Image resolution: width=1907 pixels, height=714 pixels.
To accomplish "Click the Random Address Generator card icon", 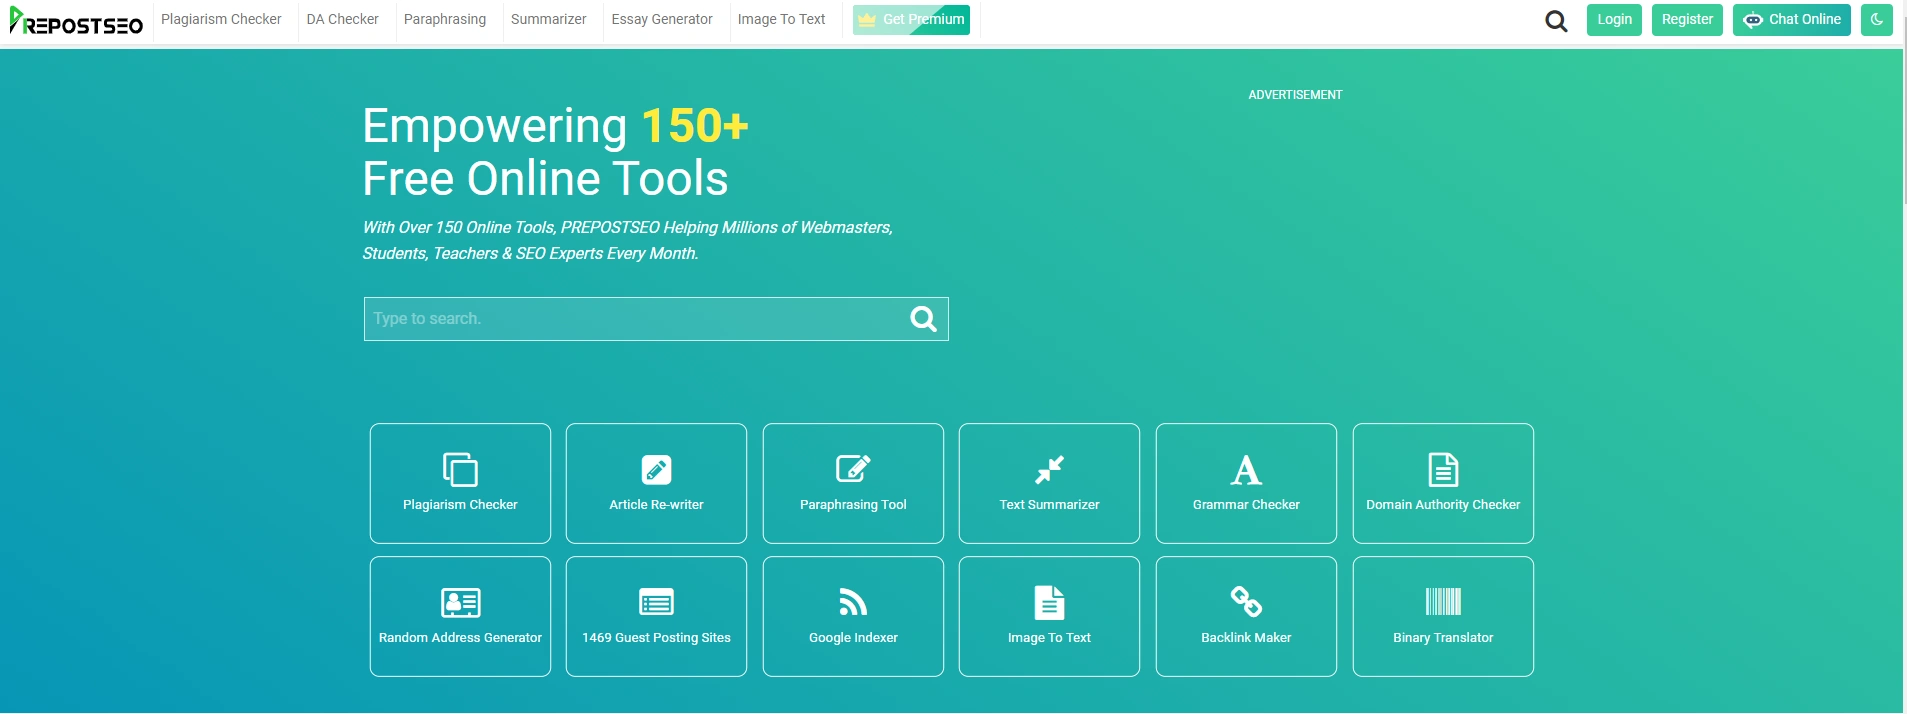I will click(460, 602).
